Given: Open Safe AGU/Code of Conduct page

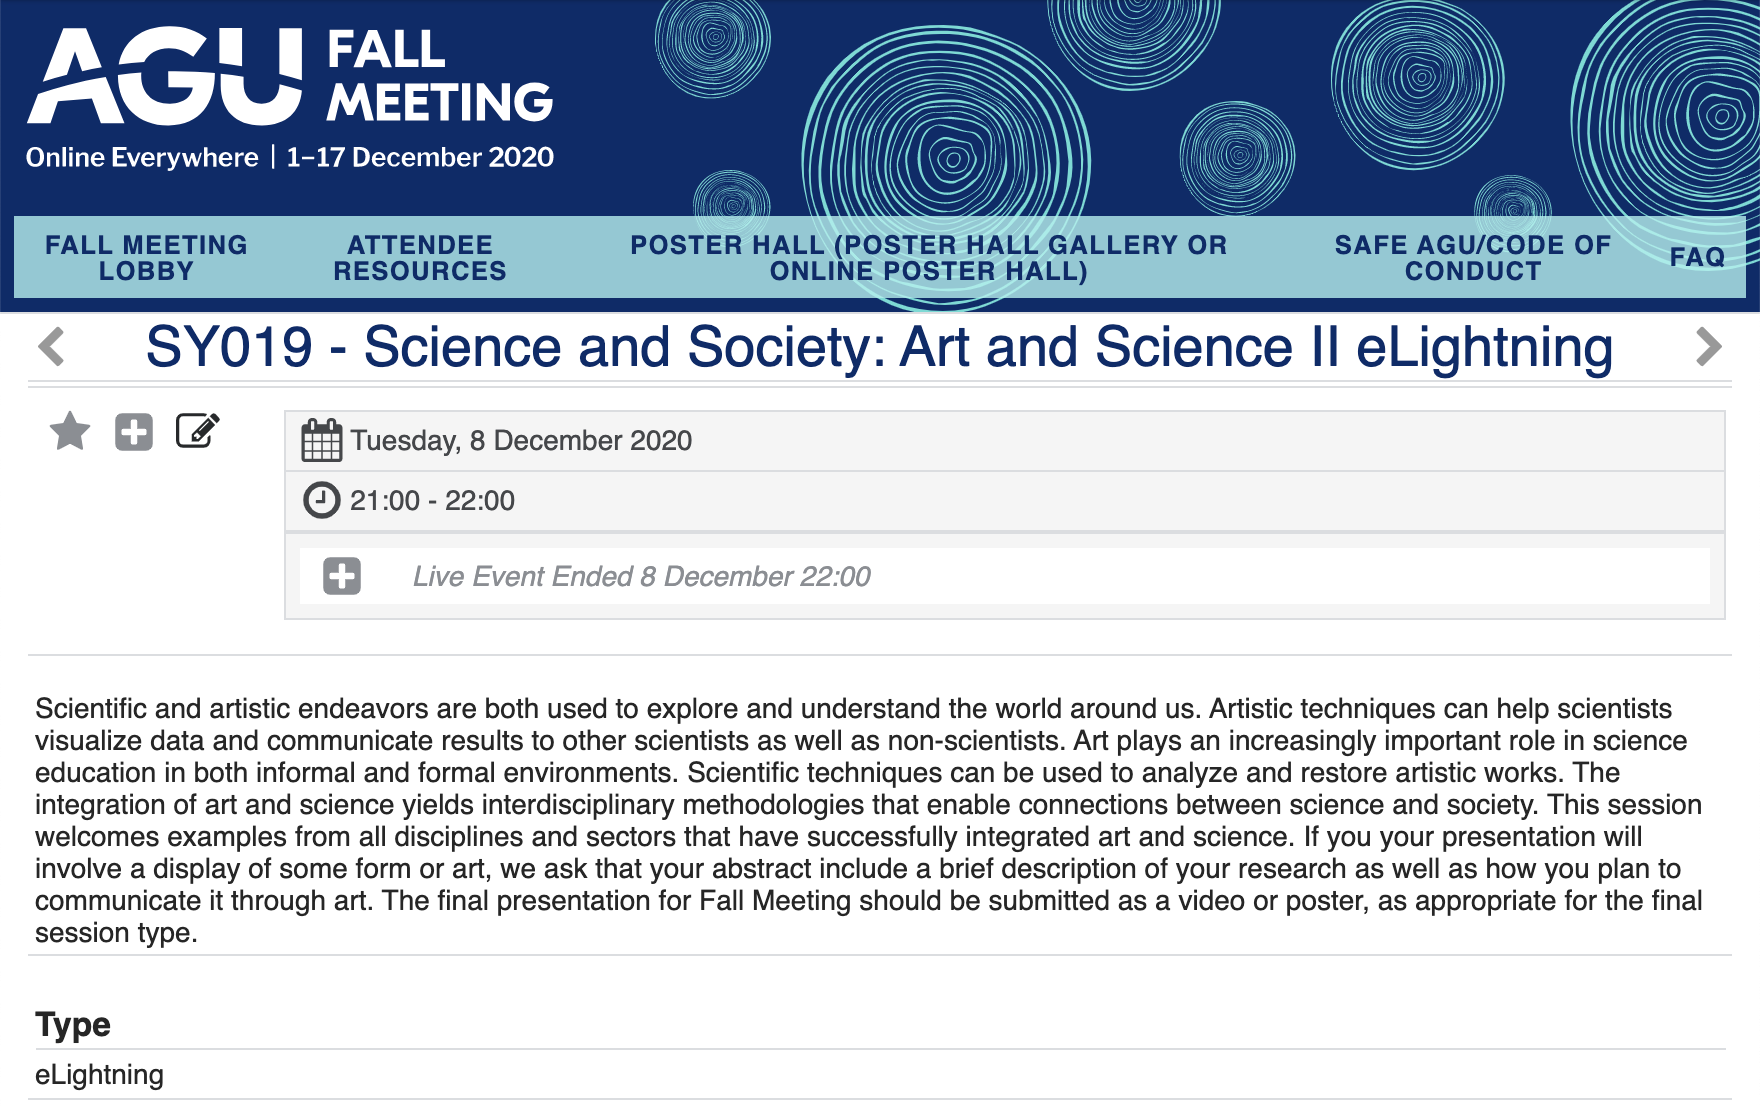Looking at the screenshot, I should 1472,258.
